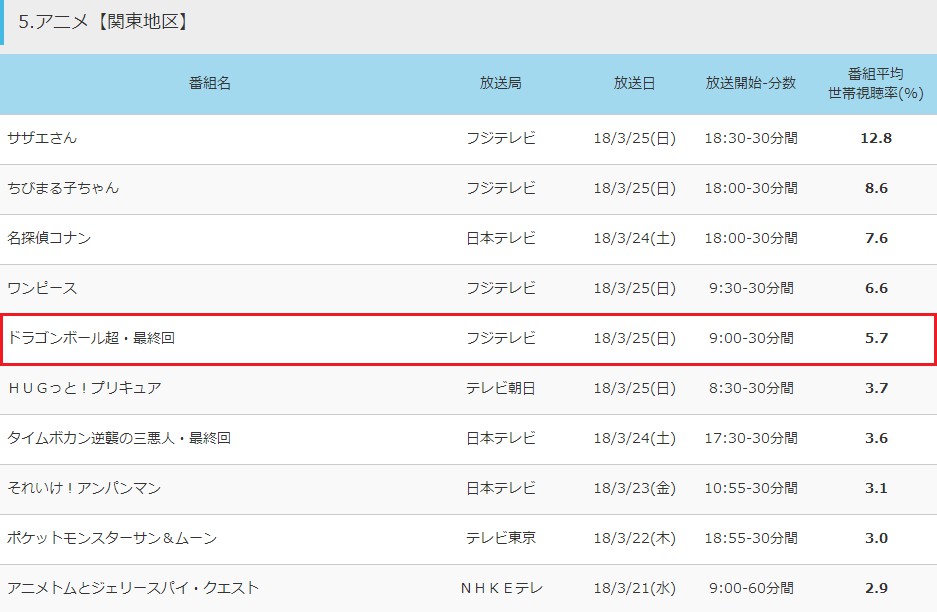Click the 番組名 column header

(210, 83)
